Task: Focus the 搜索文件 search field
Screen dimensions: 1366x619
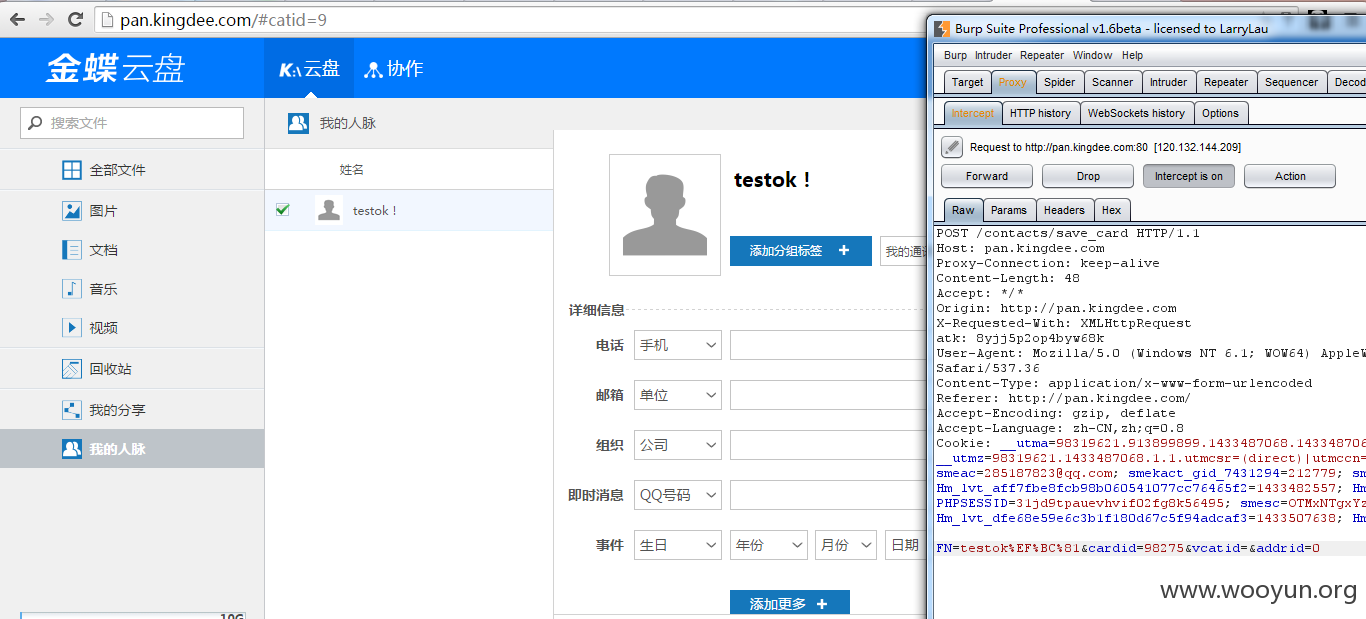Action: click(x=132, y=123)
